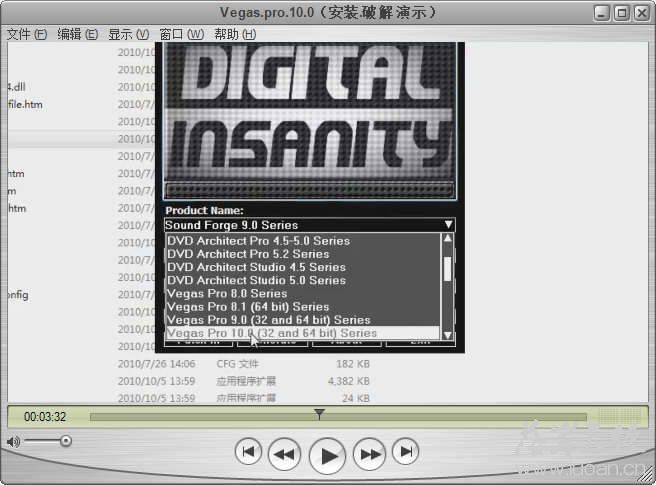Image resolution: width=656 pixels, height=485 pixels.
Task: Click the speaker volume icon
Action: pos(13,441)
